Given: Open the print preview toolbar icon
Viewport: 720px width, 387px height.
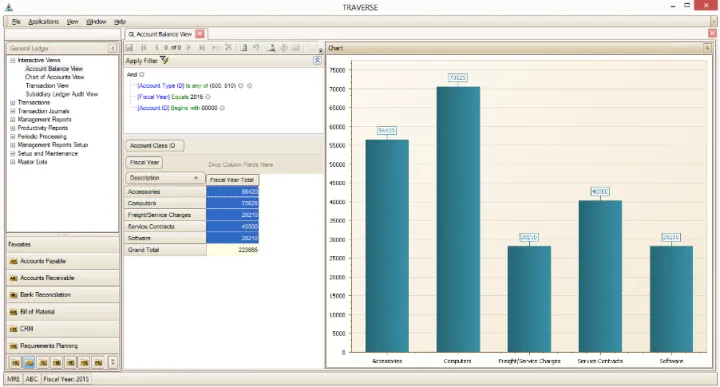Looking at the screenshot, I should [271, 48].
